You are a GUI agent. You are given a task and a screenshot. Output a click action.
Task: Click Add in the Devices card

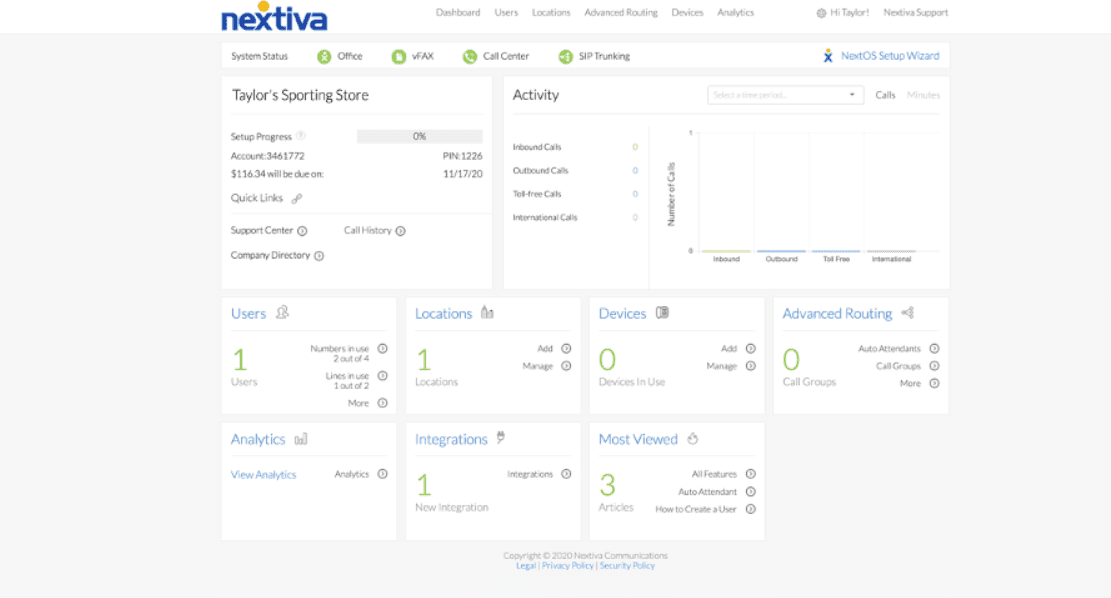[x=729, y=349]
